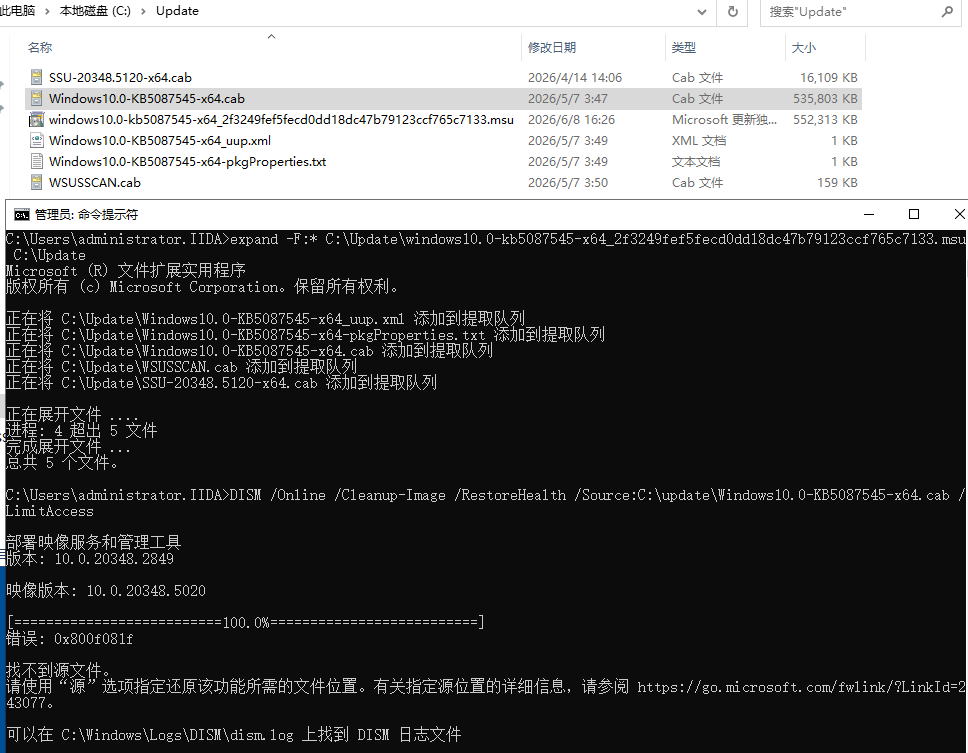
Task: Click the 管理员: 命令提示符 window title
Action: coord(86,215)
